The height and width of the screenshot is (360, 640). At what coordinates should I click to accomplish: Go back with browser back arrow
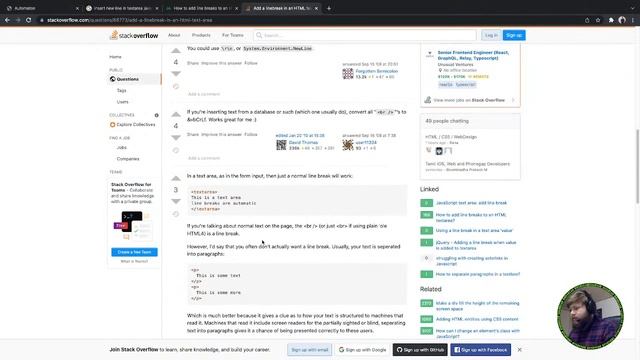click(7, 20)
